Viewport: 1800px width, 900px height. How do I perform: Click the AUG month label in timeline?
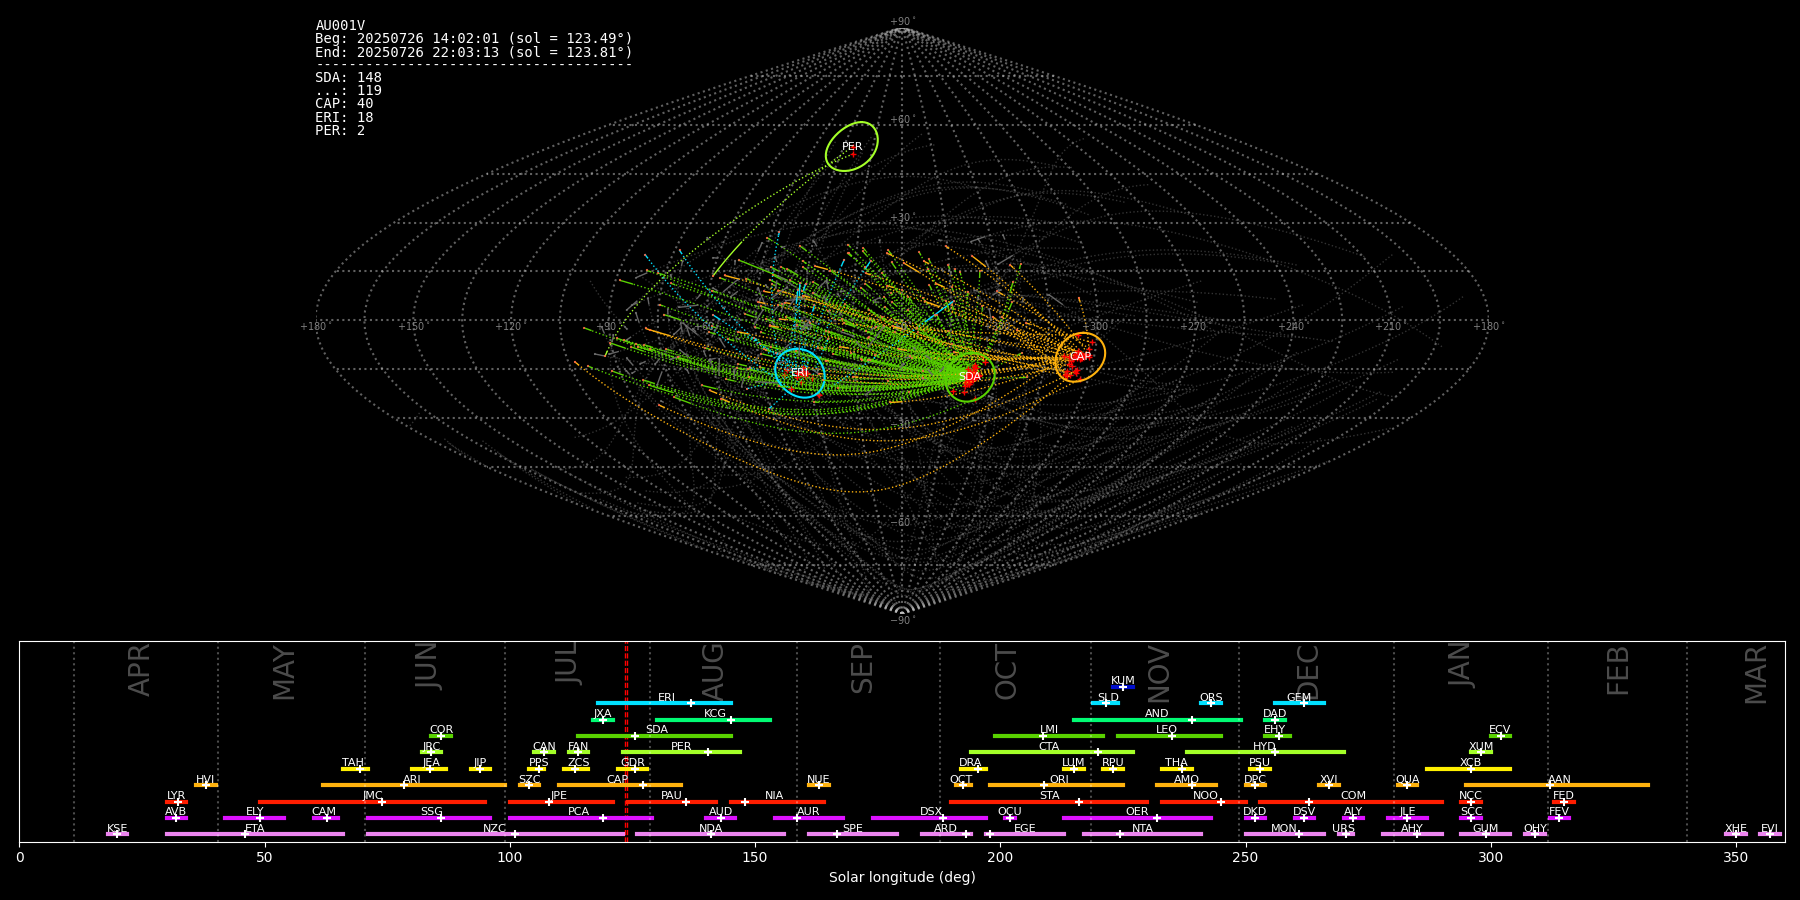tap(713, 670)
